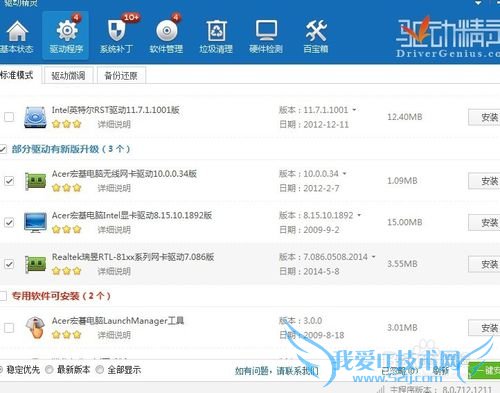
Task: Click the 专用软件可安装（2个）heading
Action: 61,296
